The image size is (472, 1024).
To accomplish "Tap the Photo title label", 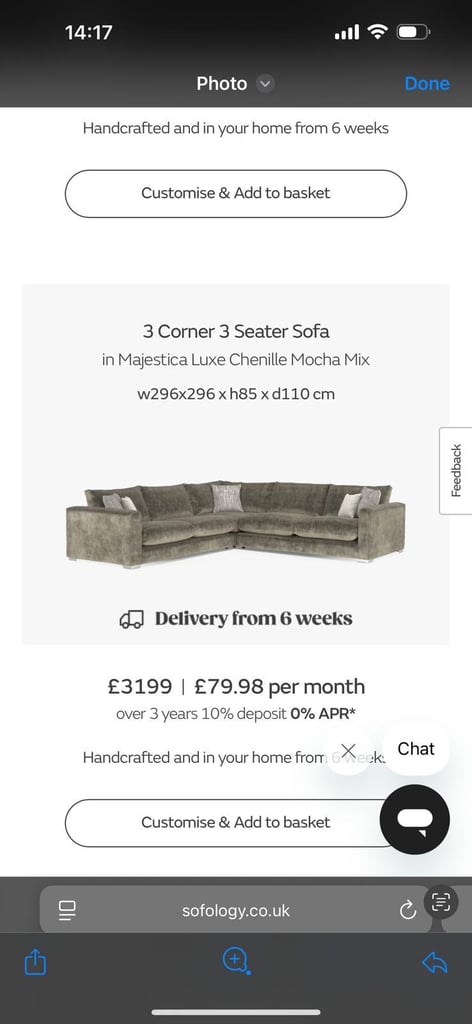I will point(222,84).
